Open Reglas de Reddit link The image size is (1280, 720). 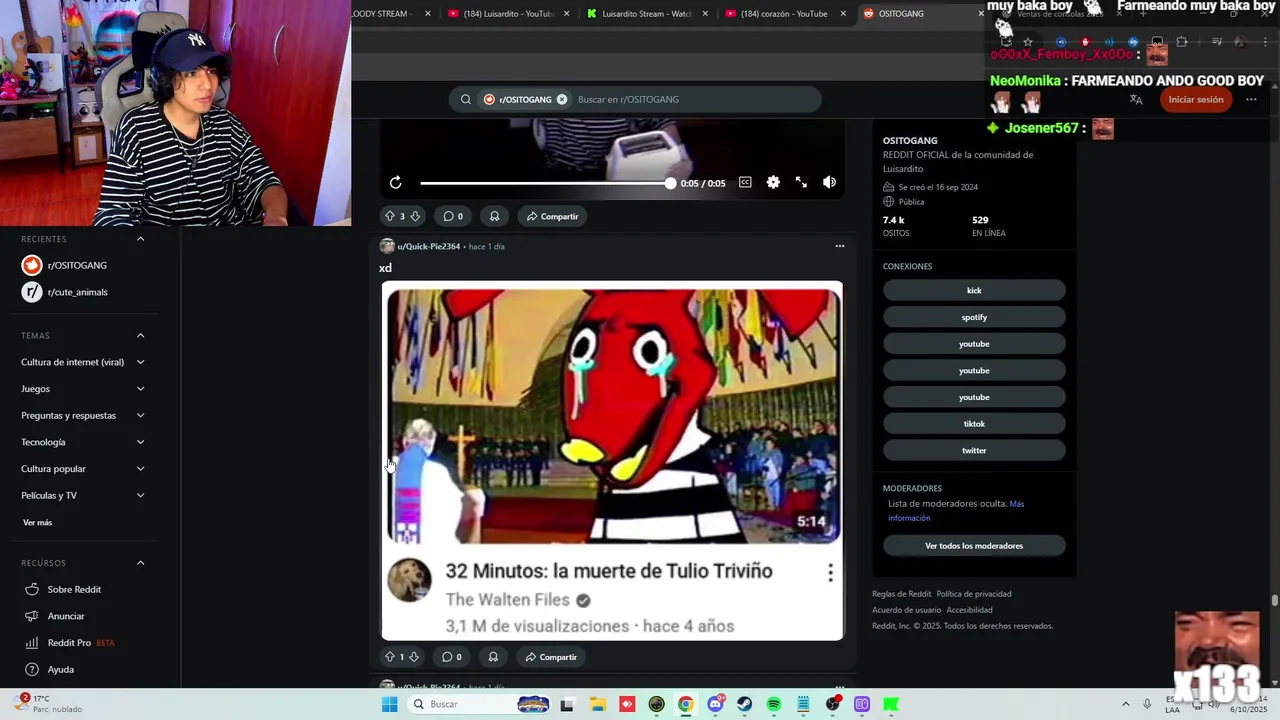click(x=901, y=594)
